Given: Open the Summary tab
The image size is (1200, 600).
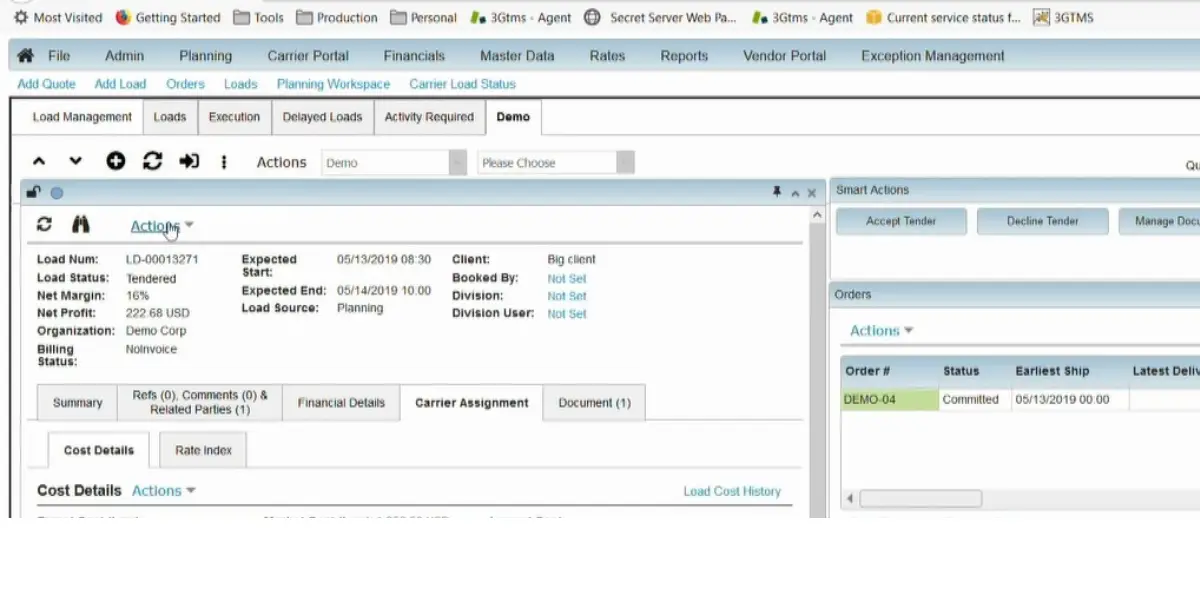Looking at the screenshot, I should point(77,403).
